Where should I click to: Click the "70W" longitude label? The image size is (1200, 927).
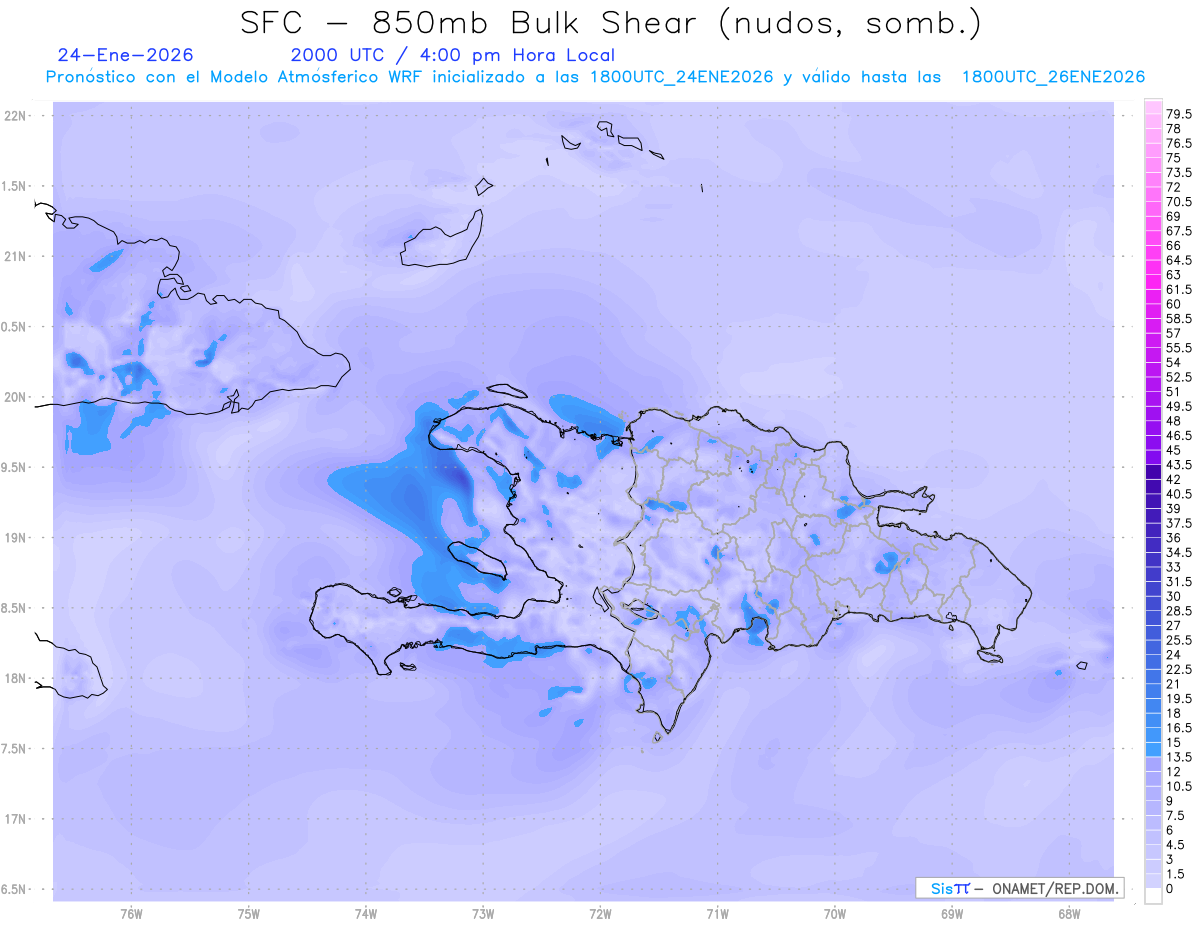834,913
